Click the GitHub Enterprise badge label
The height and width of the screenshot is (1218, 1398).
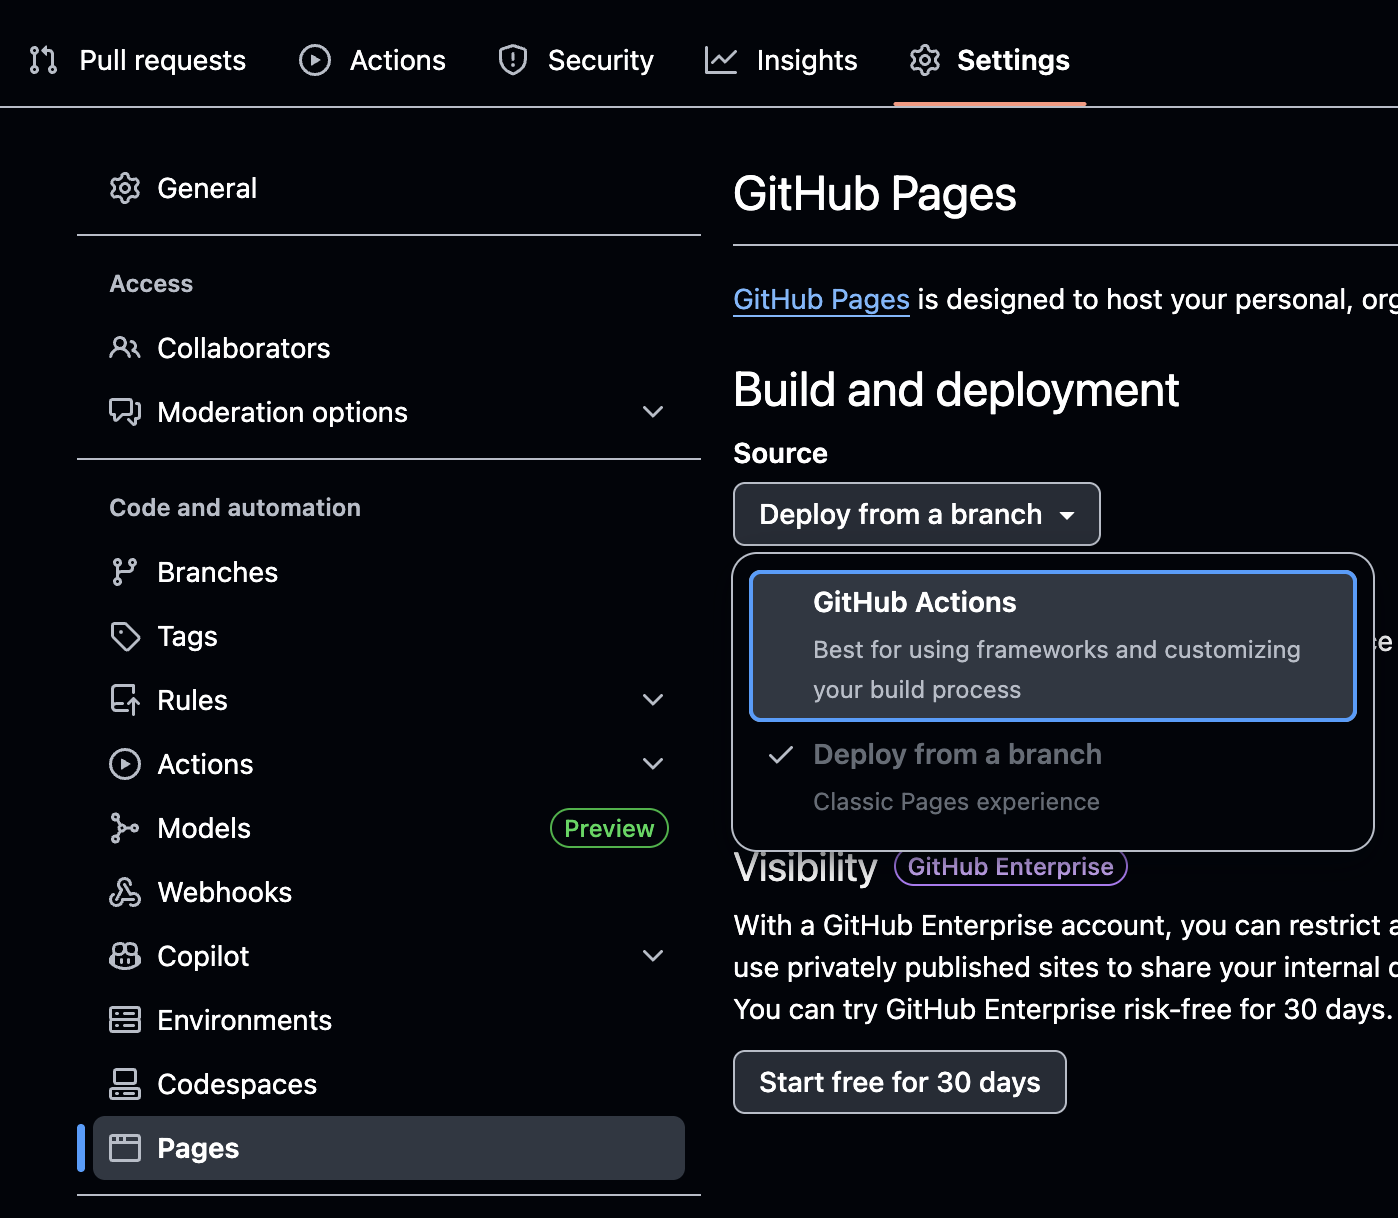pyautogui.click(x=1011, y=867)
